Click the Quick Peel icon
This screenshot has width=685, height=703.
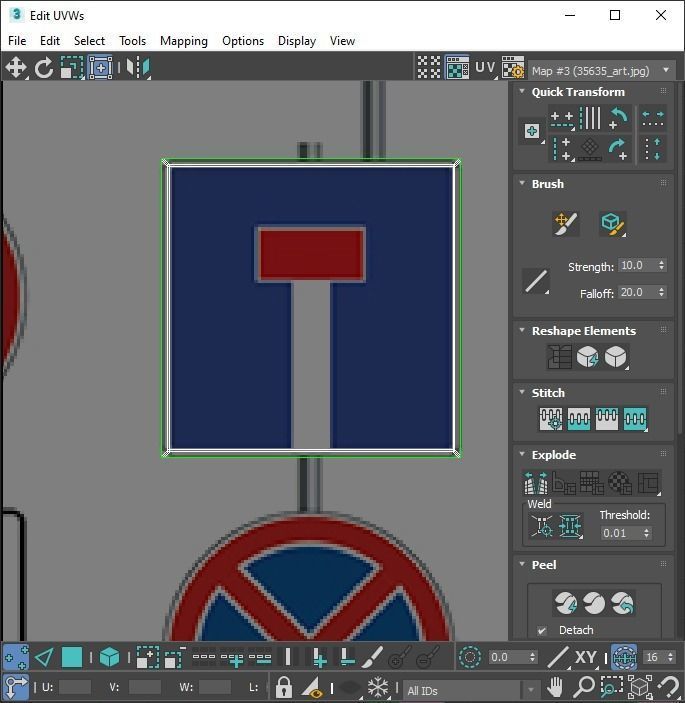tap(566, 603)
